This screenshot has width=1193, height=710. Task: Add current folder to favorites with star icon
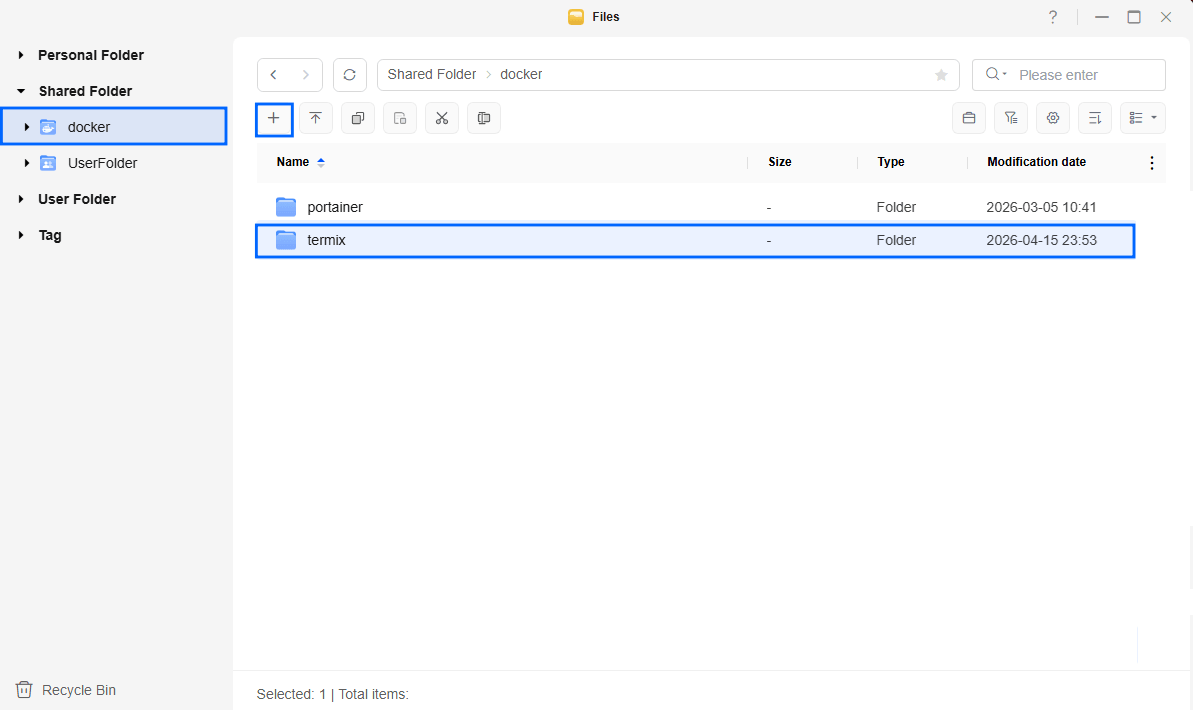[x=941, y=75]
